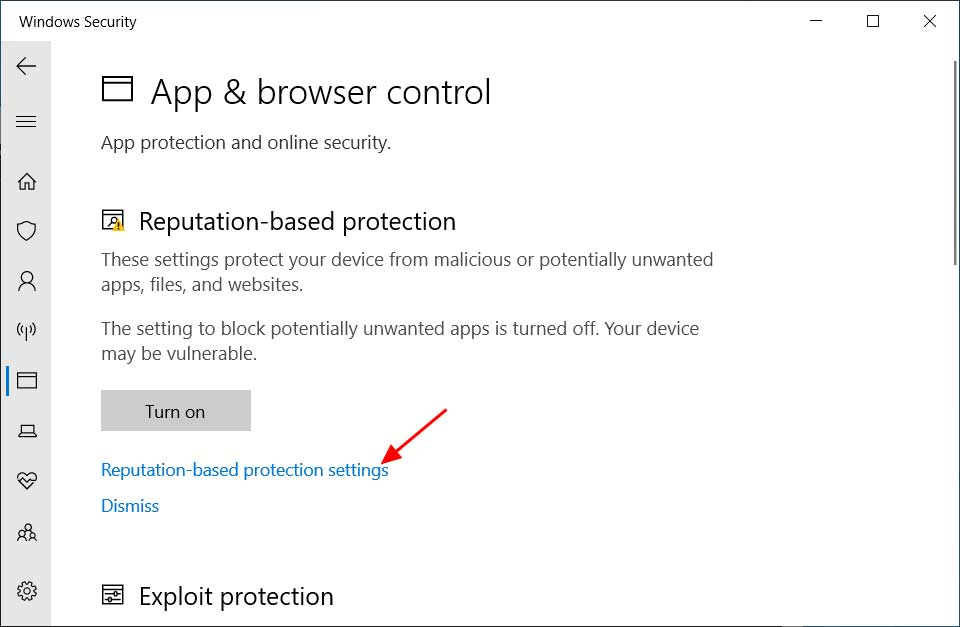Dismiss the reputation protection warning
The image size is (960, 627).
pyautogui.click(x=130, y=506)
